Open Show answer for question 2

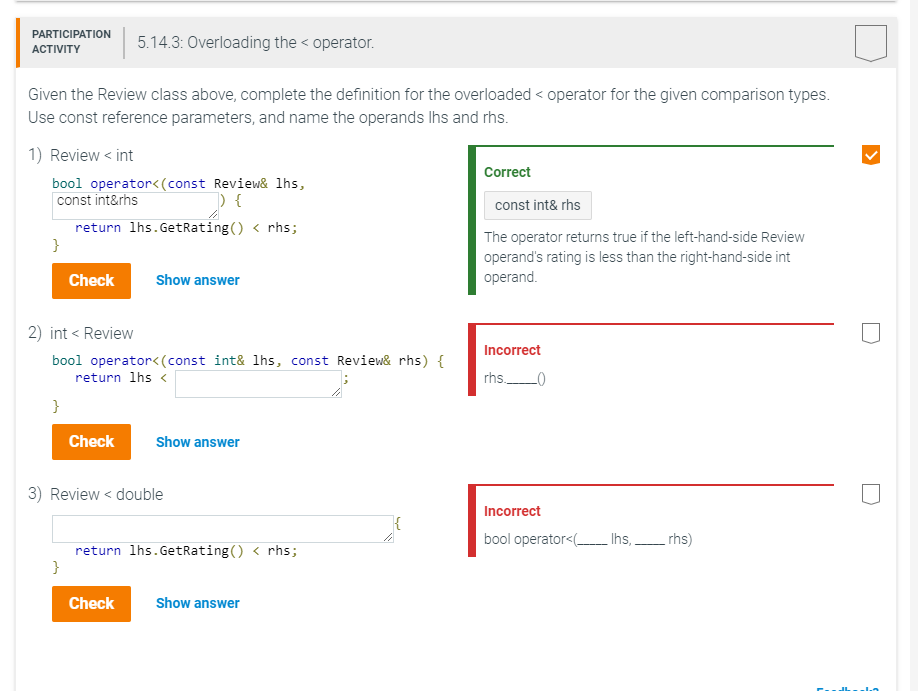tap(197, 441)
